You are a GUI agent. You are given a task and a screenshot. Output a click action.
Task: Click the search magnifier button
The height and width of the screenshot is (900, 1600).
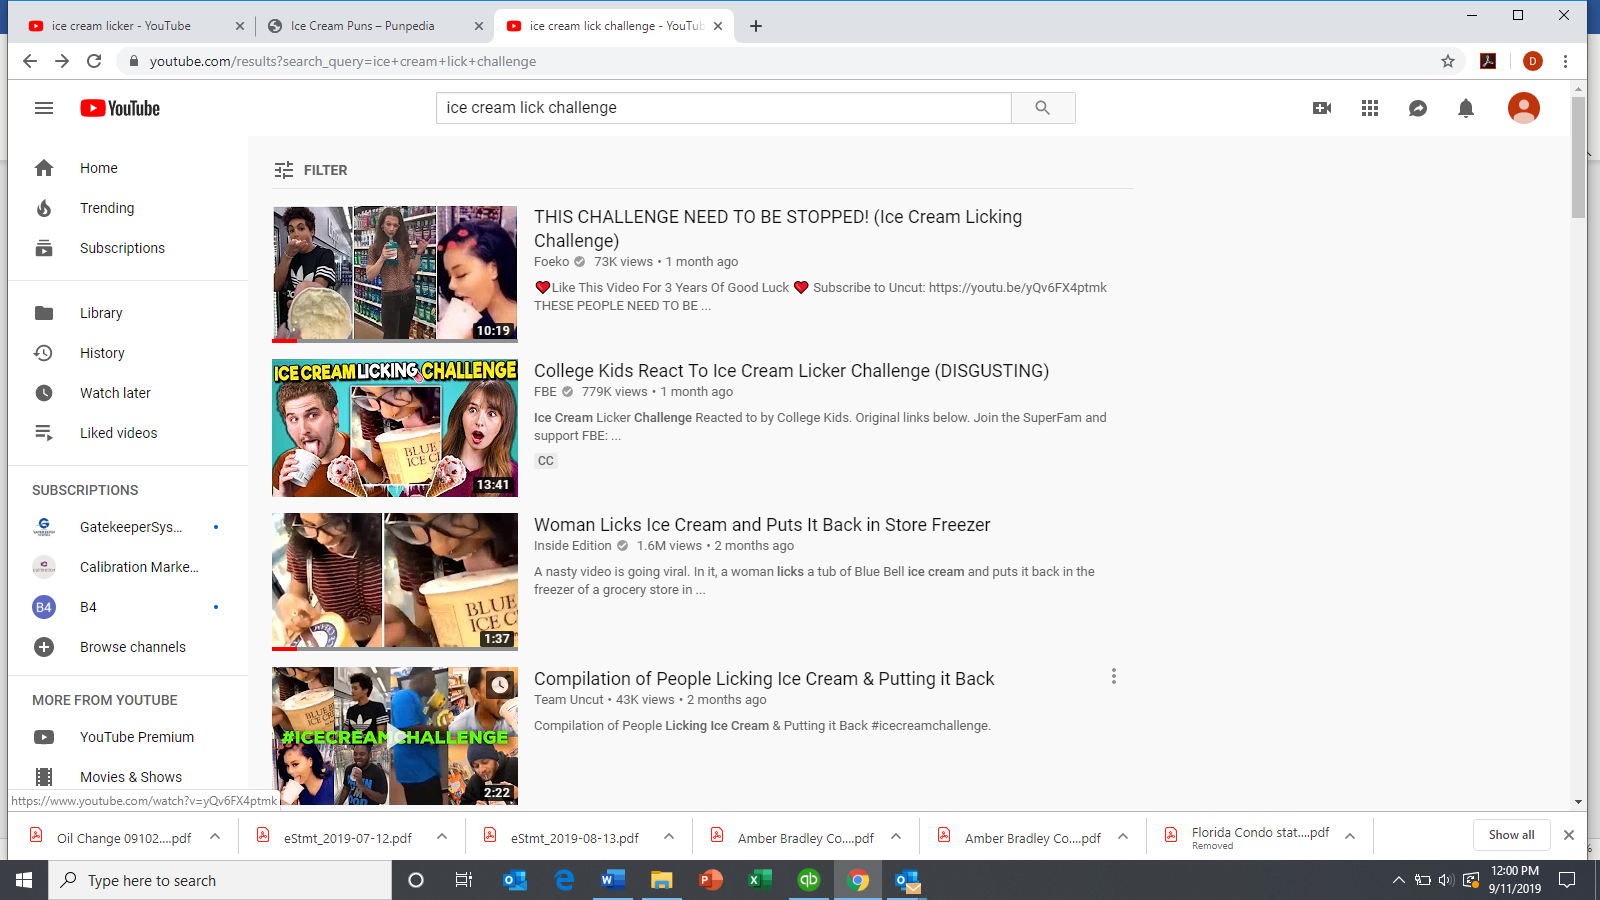click(x=1043, y=108)
